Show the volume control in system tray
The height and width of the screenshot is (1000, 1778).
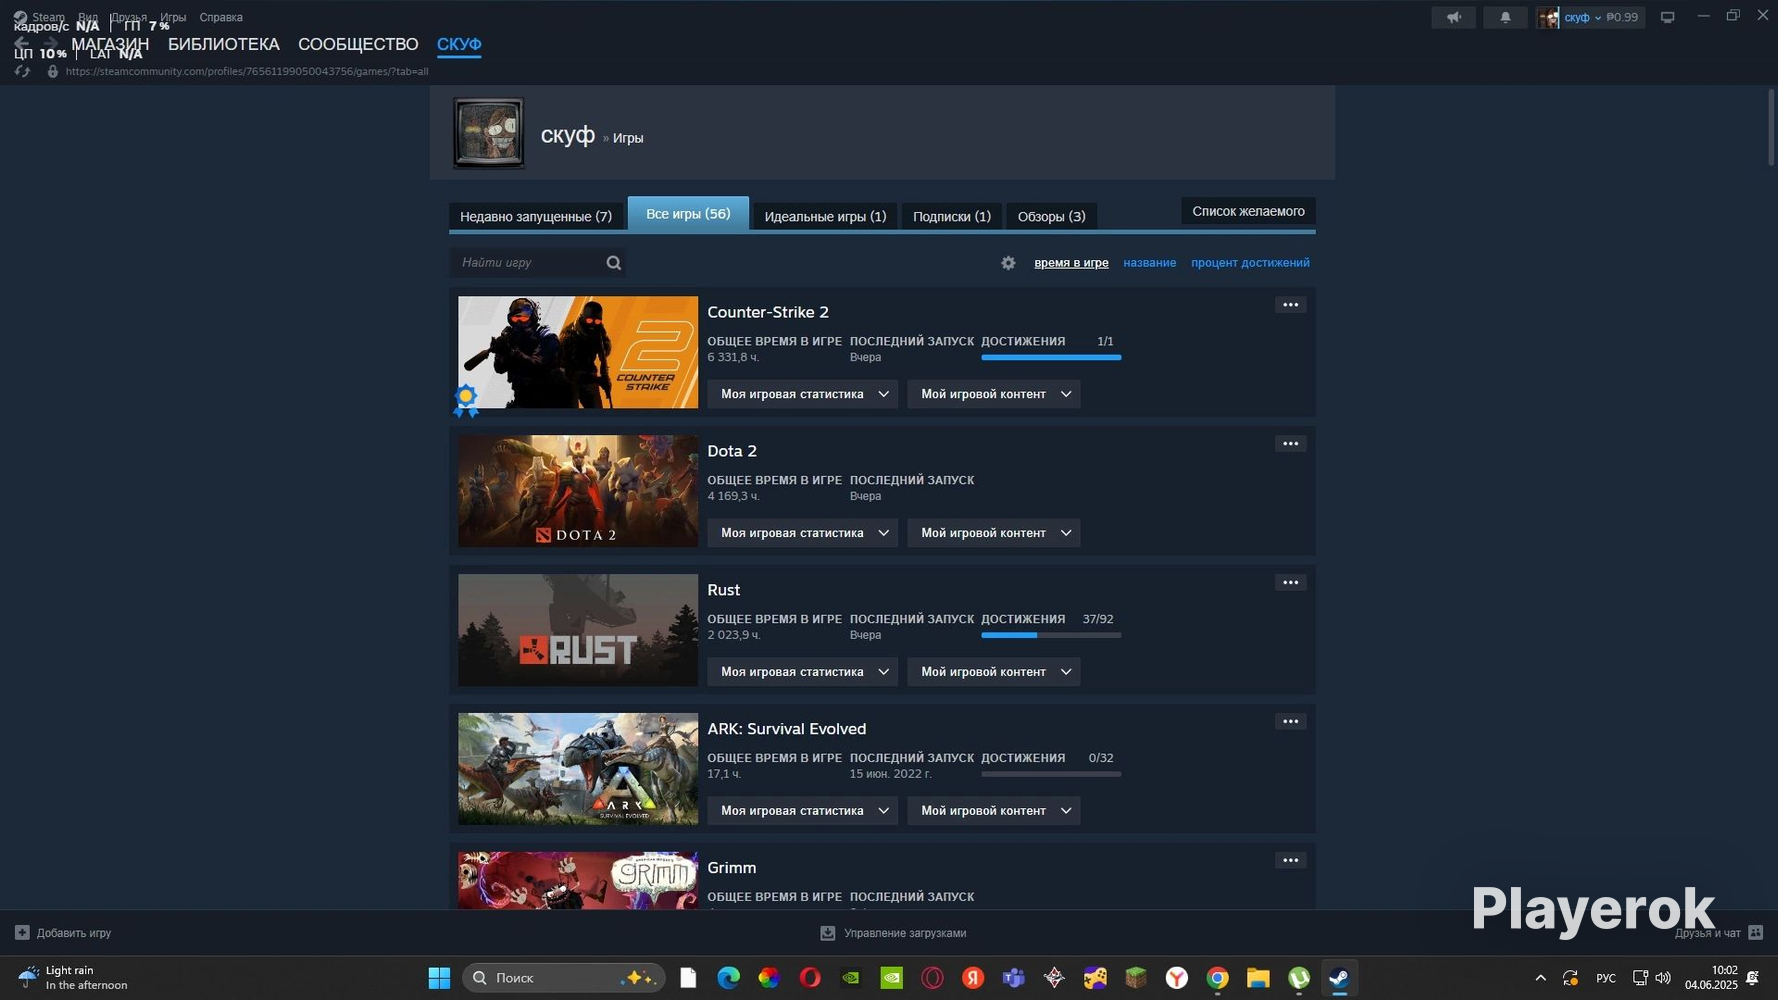1663,978
